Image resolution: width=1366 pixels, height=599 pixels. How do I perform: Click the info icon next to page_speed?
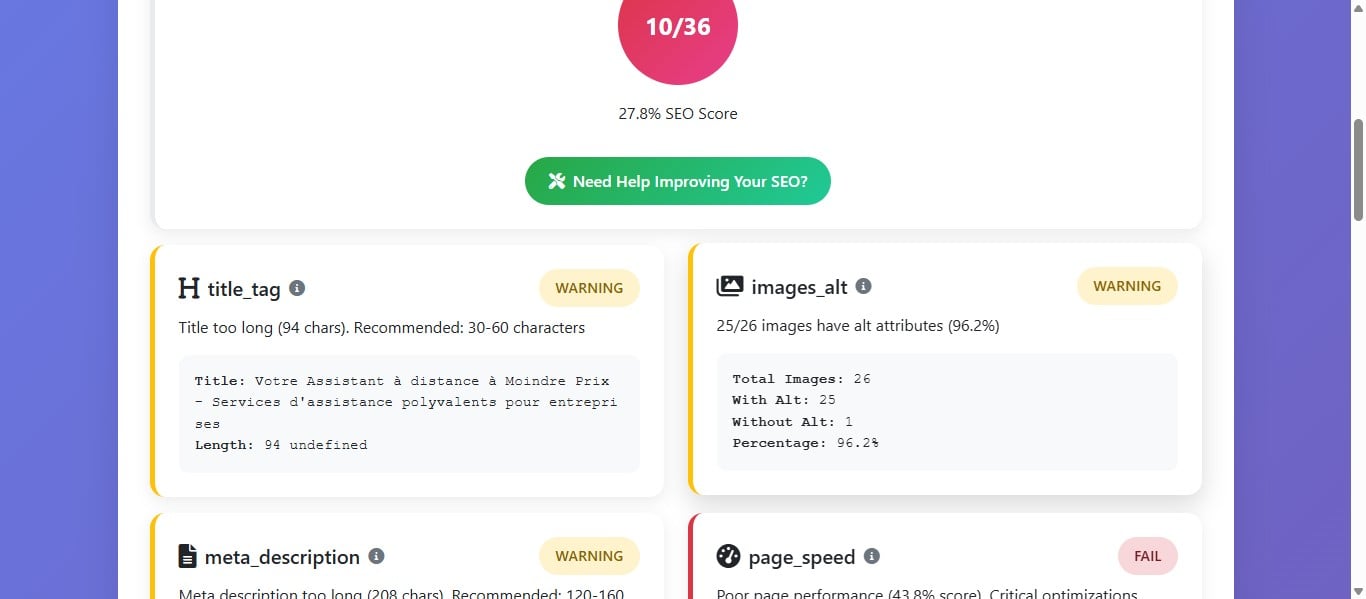pyautogui.click(x=871, y=557)
